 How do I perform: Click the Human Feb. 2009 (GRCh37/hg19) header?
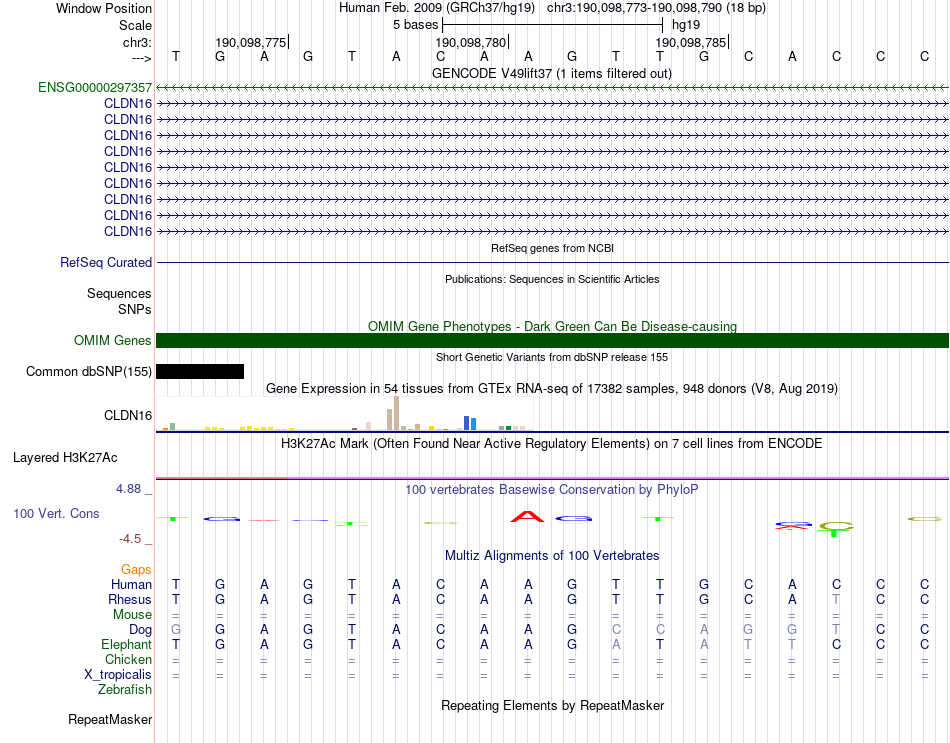coord(437,8)
